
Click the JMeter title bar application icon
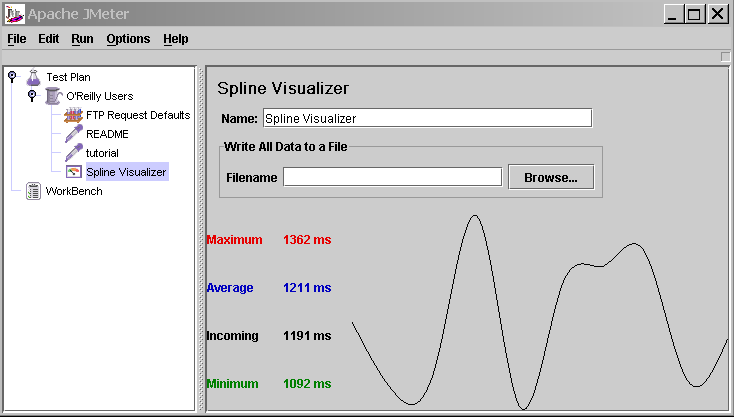click(x=13, y=14)
